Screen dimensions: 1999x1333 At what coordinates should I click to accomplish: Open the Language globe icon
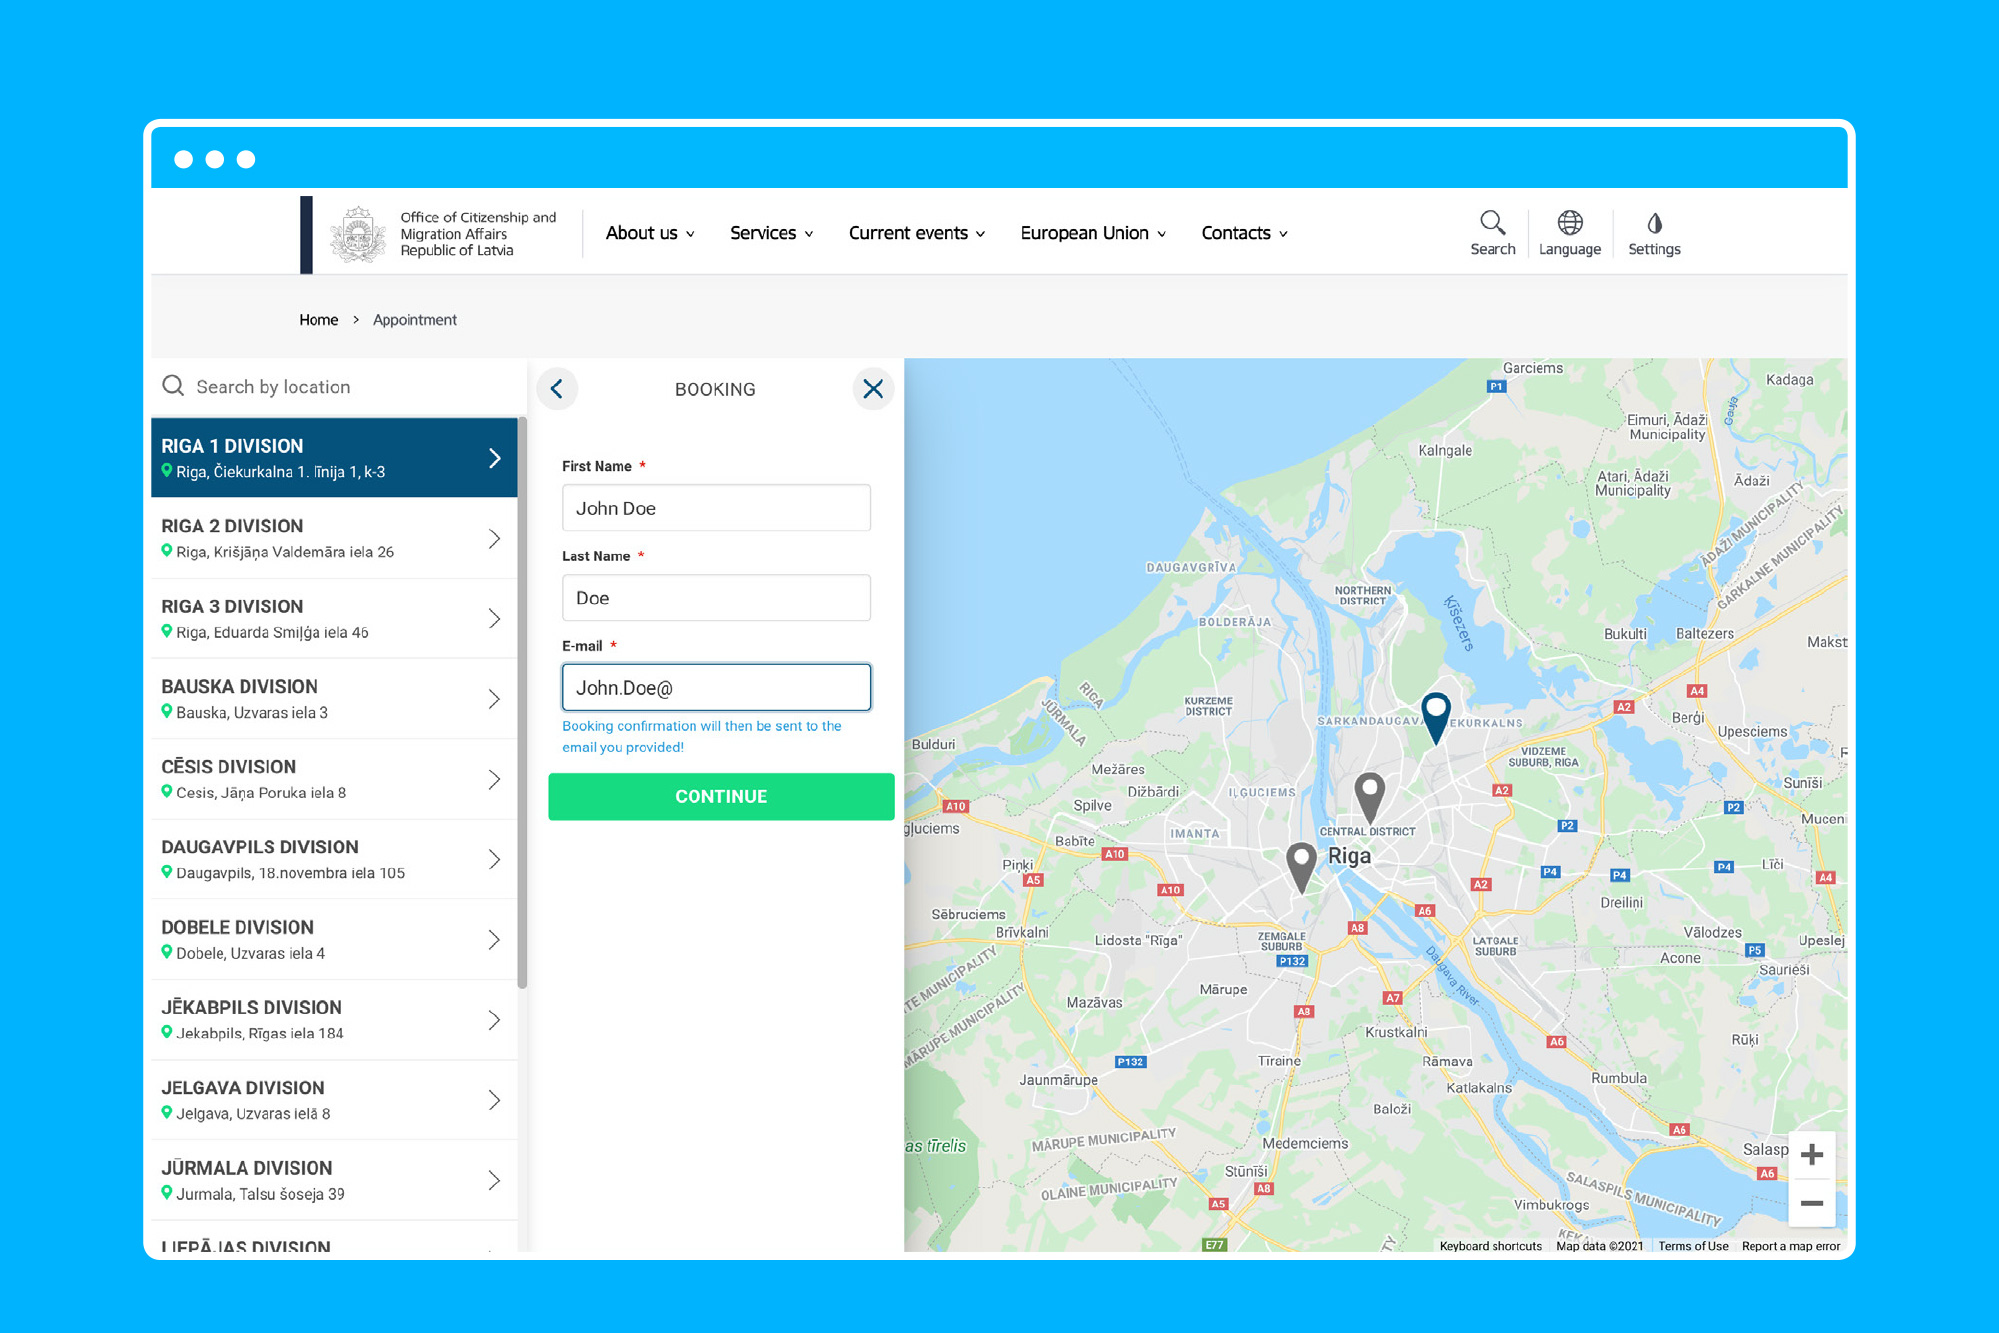1569,223
